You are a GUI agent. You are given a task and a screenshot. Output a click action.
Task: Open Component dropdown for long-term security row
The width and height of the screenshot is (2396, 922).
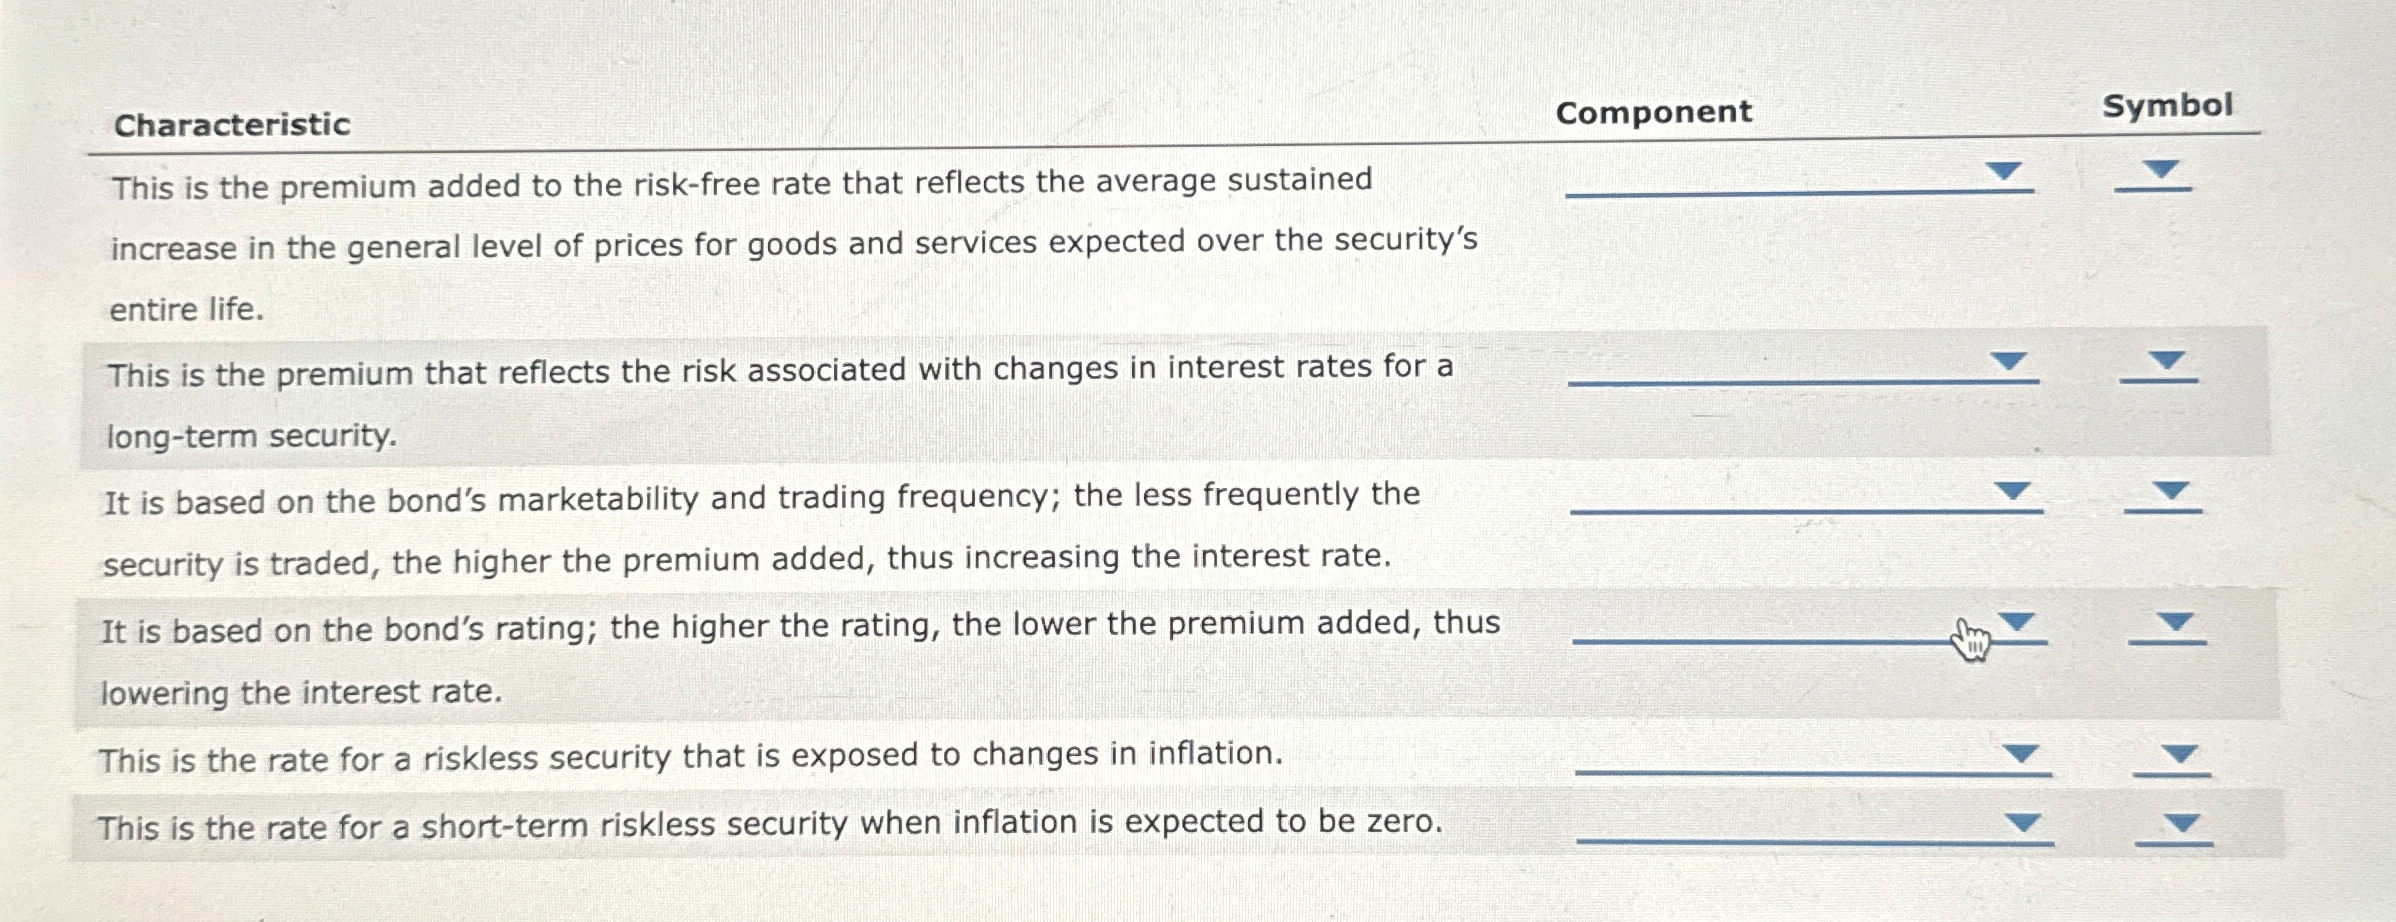pyautogui.click(x=1803, y=366)
